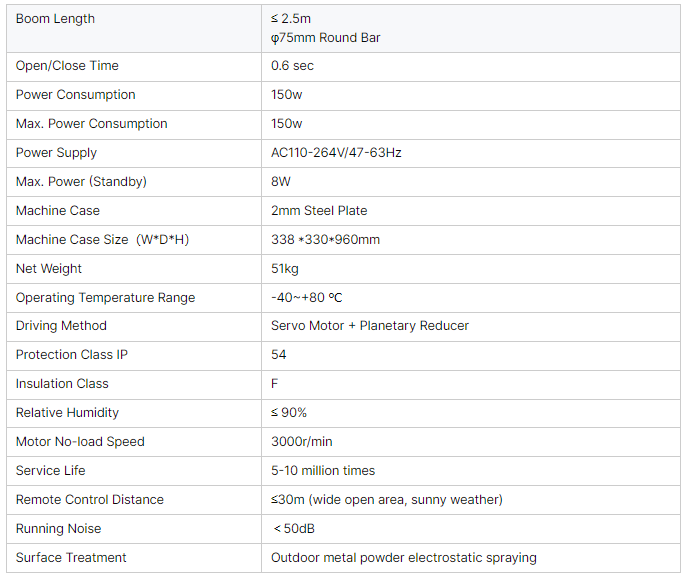Select the 8W standby power value
The height and width of the screenshot is (584, 688).
click(x=281, y=182)
